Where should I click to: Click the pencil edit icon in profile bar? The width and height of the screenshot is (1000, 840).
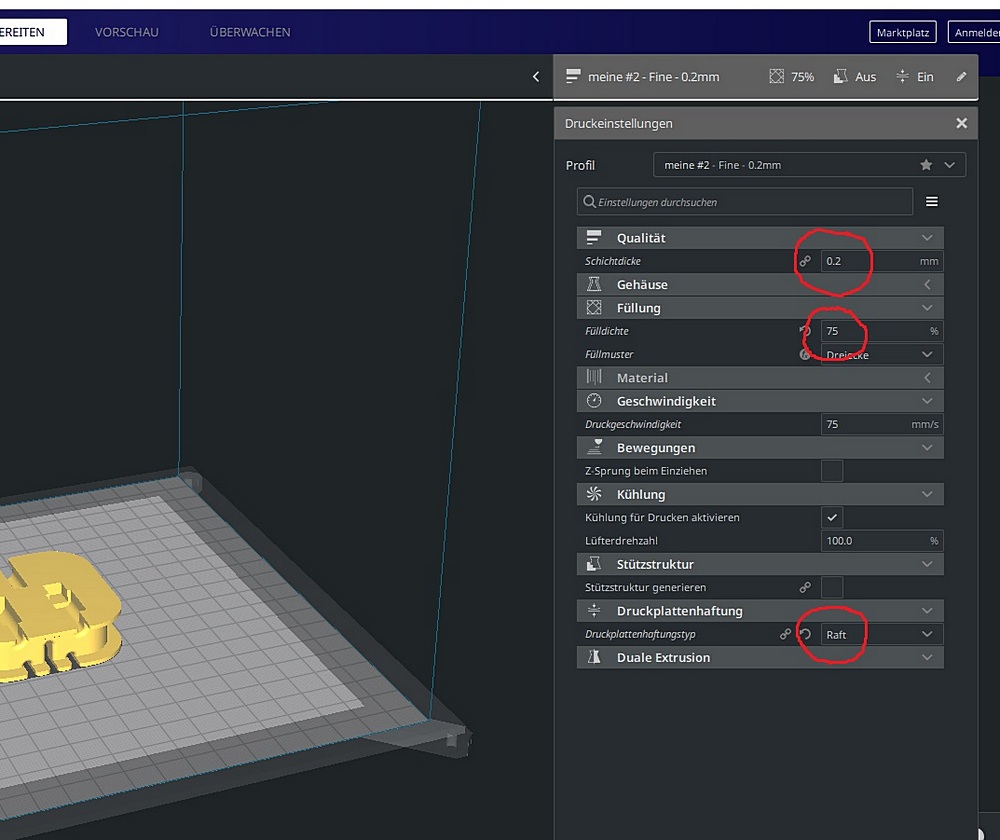click(961, 77)
